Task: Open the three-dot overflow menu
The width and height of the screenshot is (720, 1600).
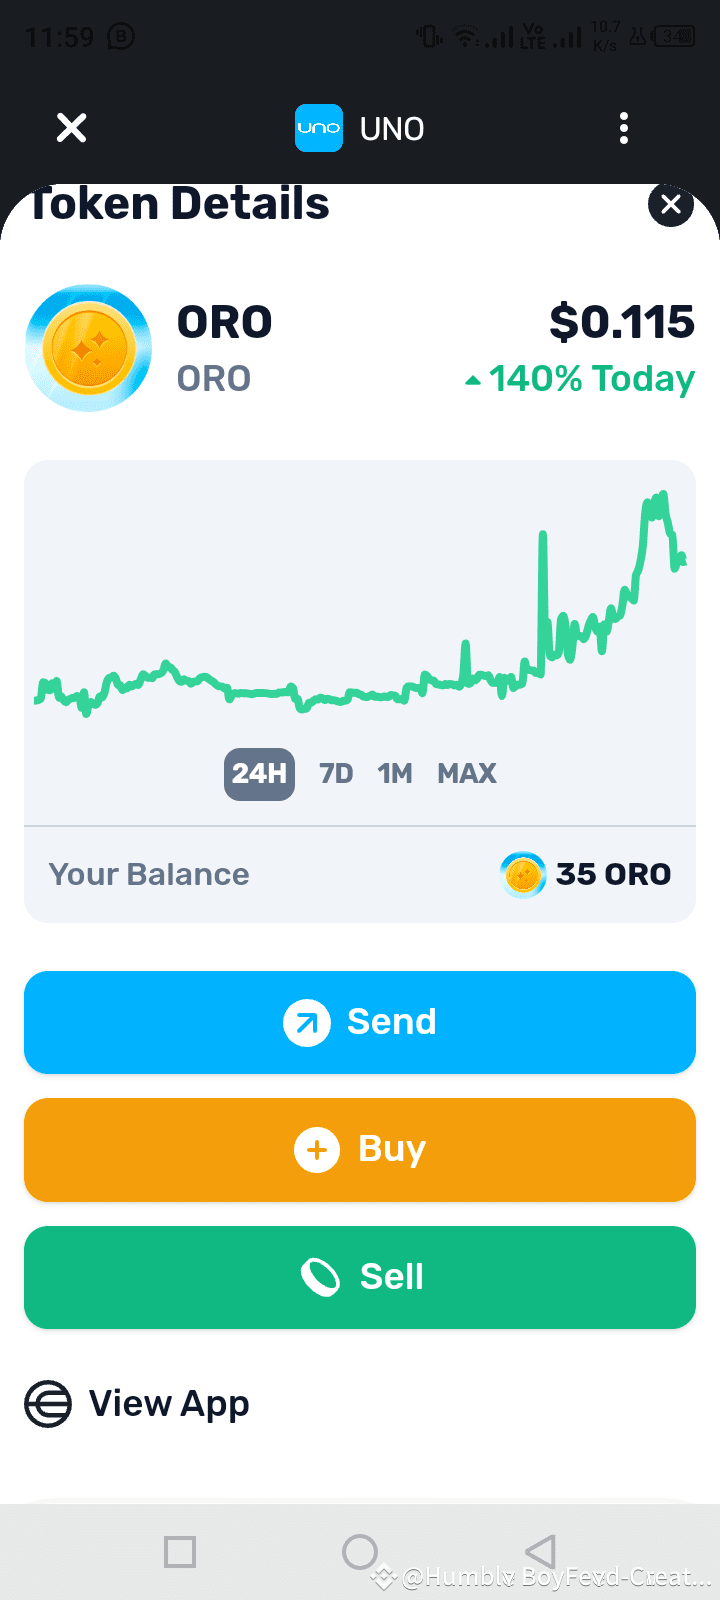Action: click(x=624, y=128)
